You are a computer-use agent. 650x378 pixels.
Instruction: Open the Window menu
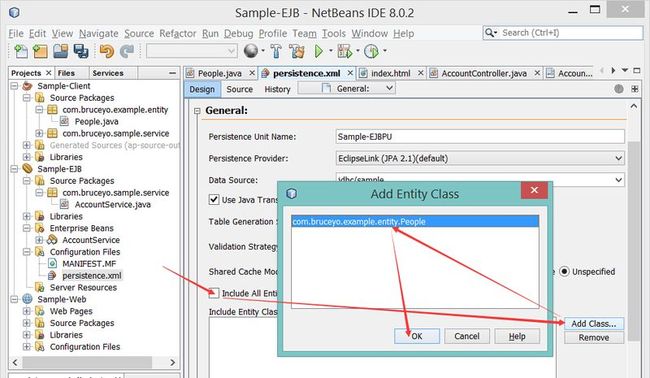click(x=369, y=34)
